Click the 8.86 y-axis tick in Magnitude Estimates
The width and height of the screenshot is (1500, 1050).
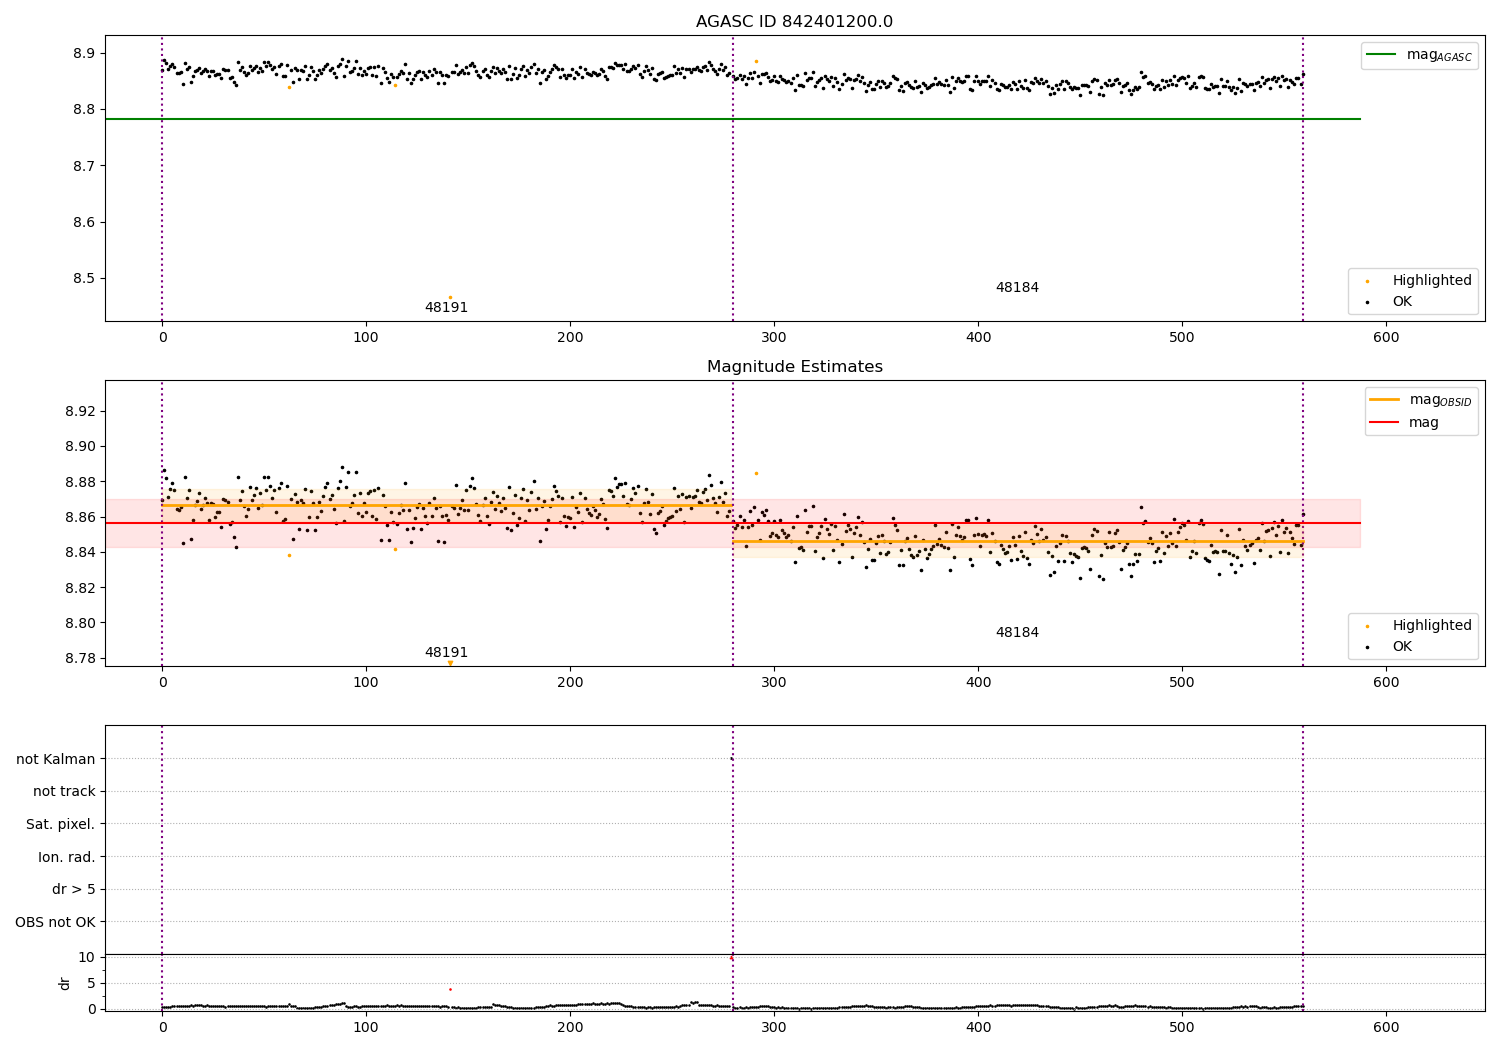(x=80, y=517)
